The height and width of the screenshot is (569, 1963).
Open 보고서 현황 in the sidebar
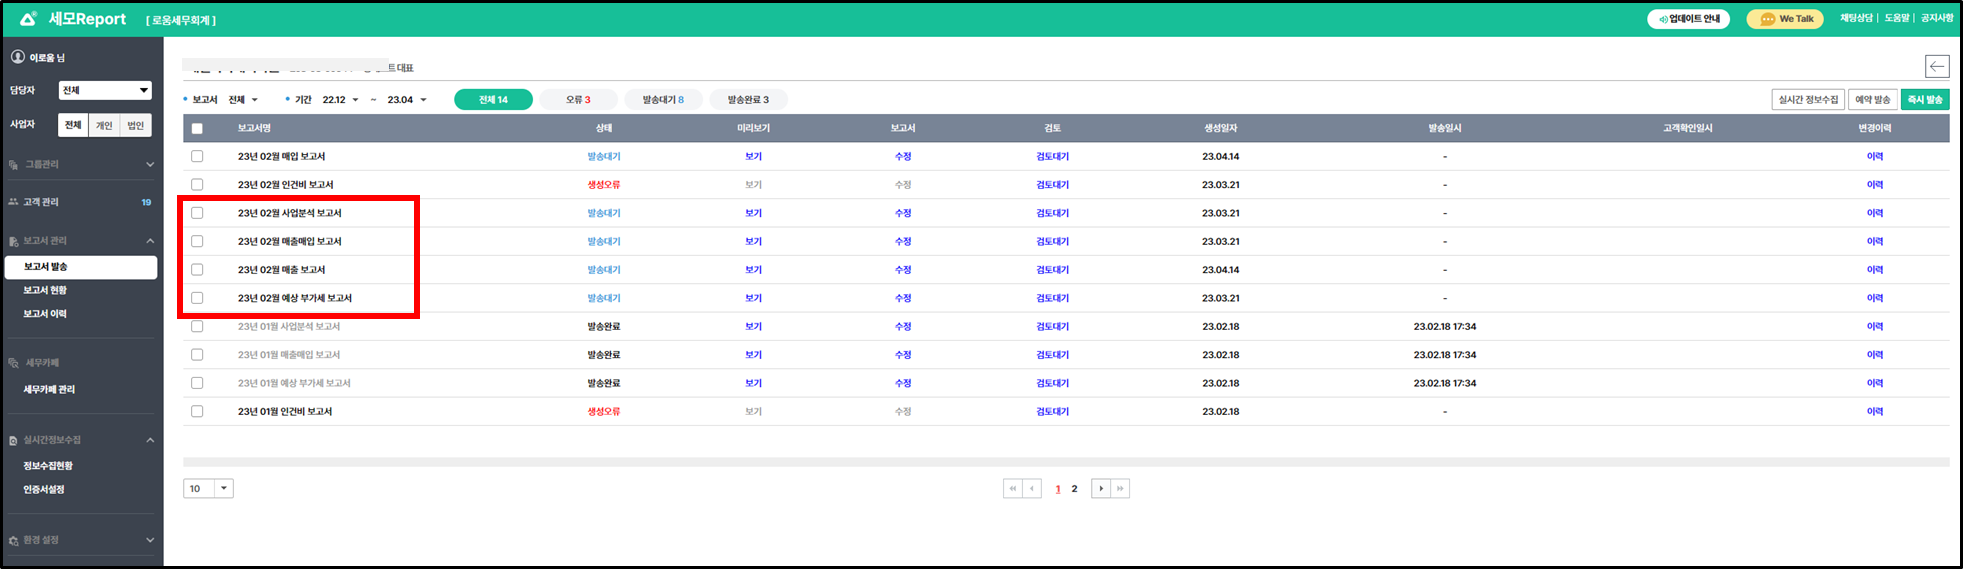(x=45, y=290)
